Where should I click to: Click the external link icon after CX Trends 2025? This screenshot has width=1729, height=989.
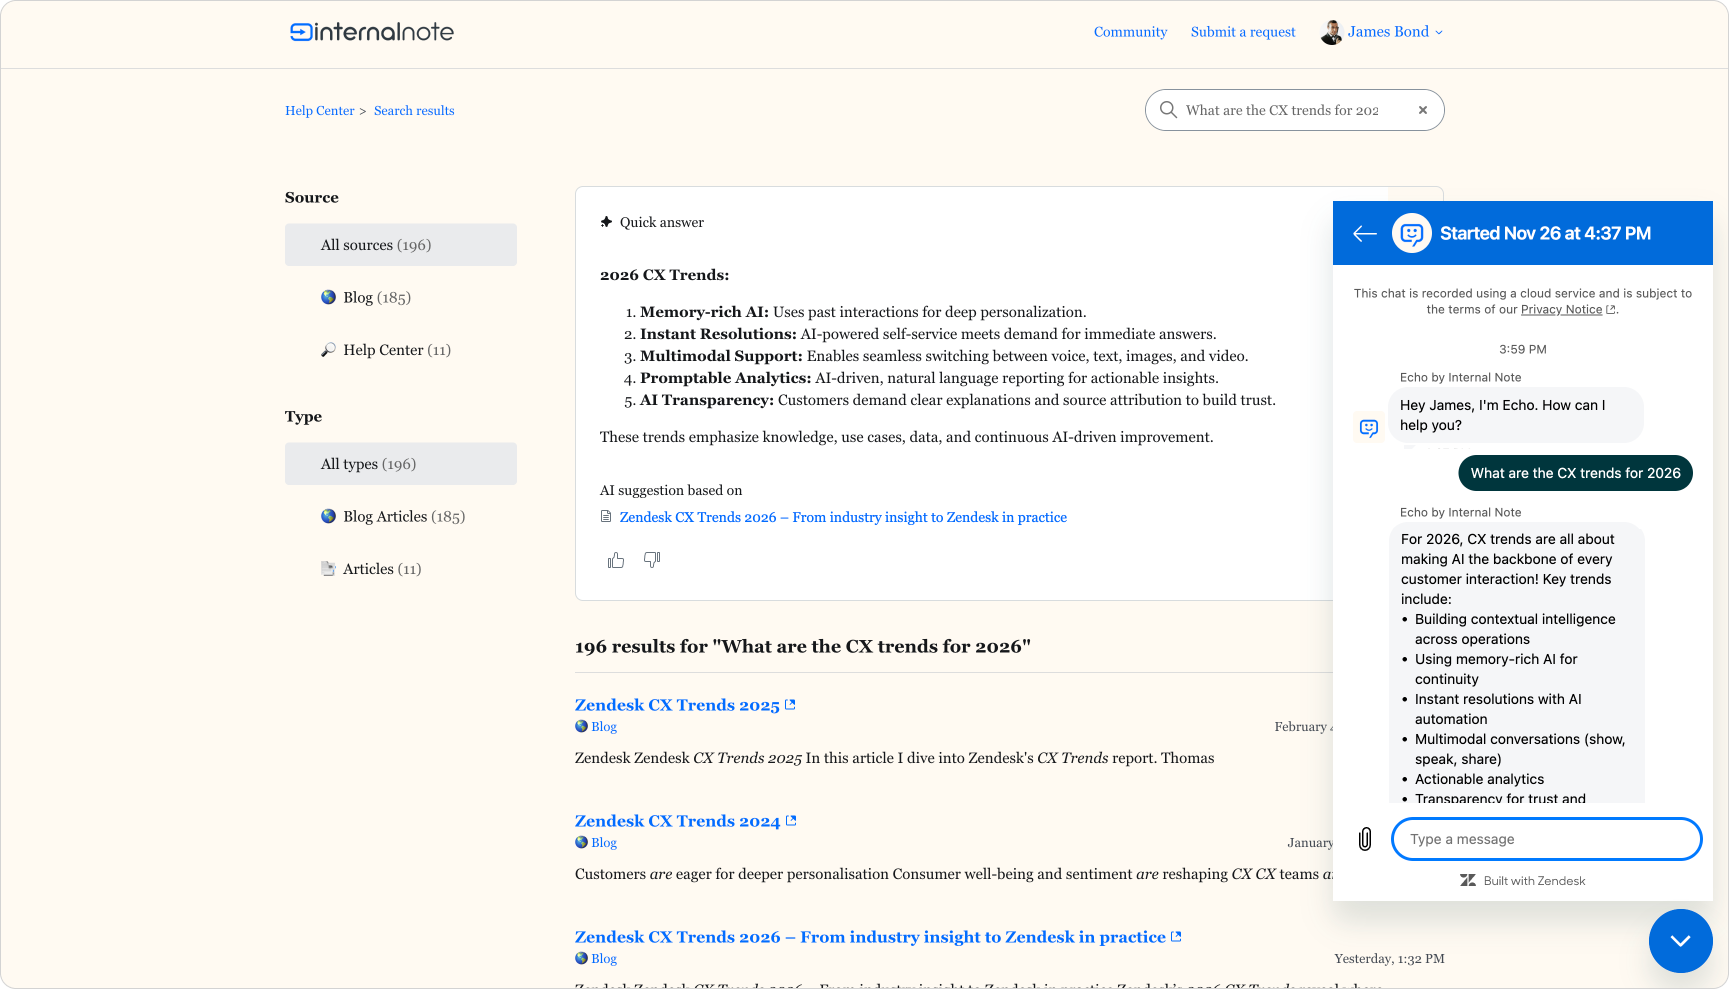(790, 704)
